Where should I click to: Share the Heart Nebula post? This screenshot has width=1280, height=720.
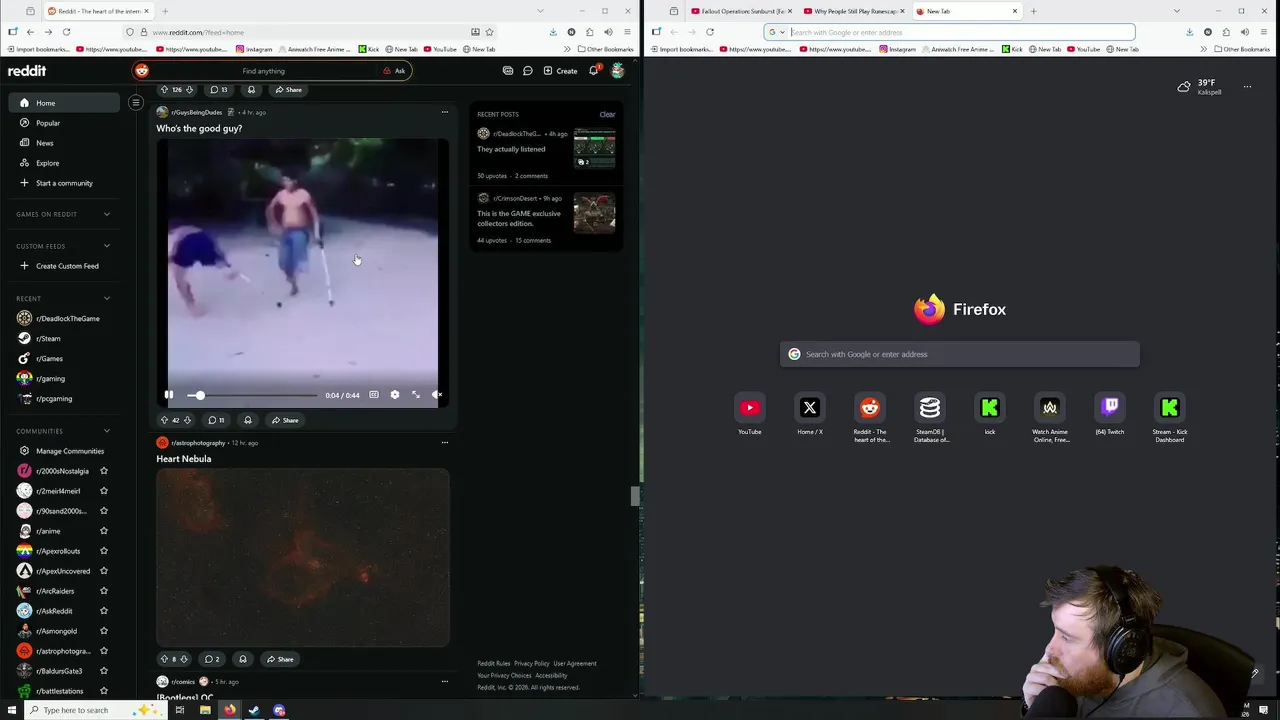pos(280,659)
